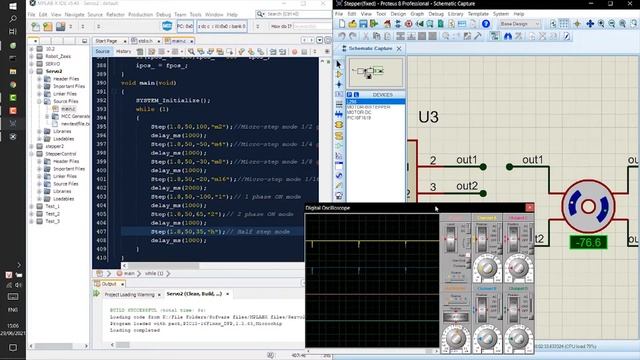This screenshot has height=360, width=640.
Task: Click the P pick-devices button
Action: click(349, 95)
